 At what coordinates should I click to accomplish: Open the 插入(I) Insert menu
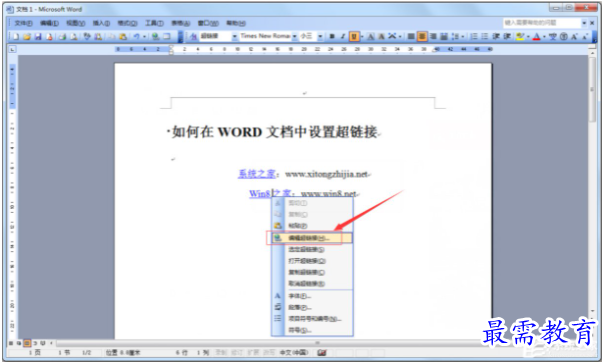pyautogui.click(x=101, y=23)
